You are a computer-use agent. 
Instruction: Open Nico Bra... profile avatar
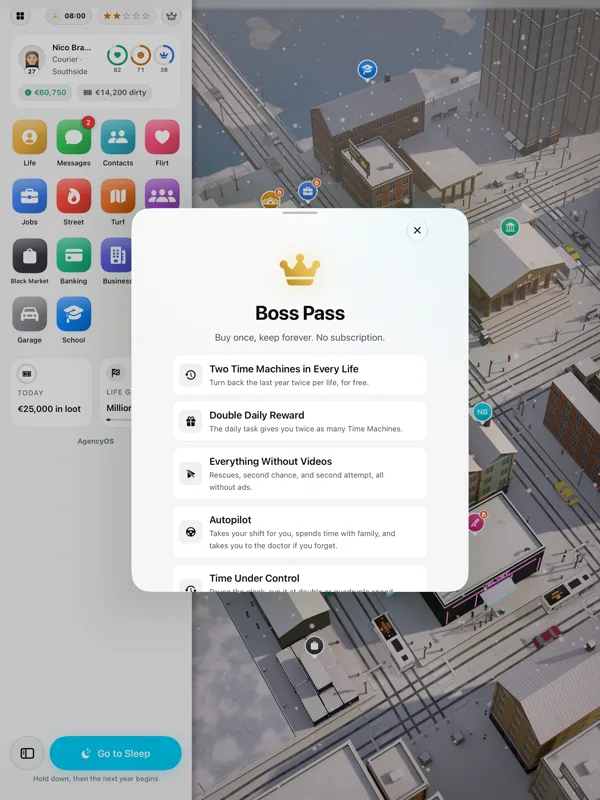coord(32,59)
